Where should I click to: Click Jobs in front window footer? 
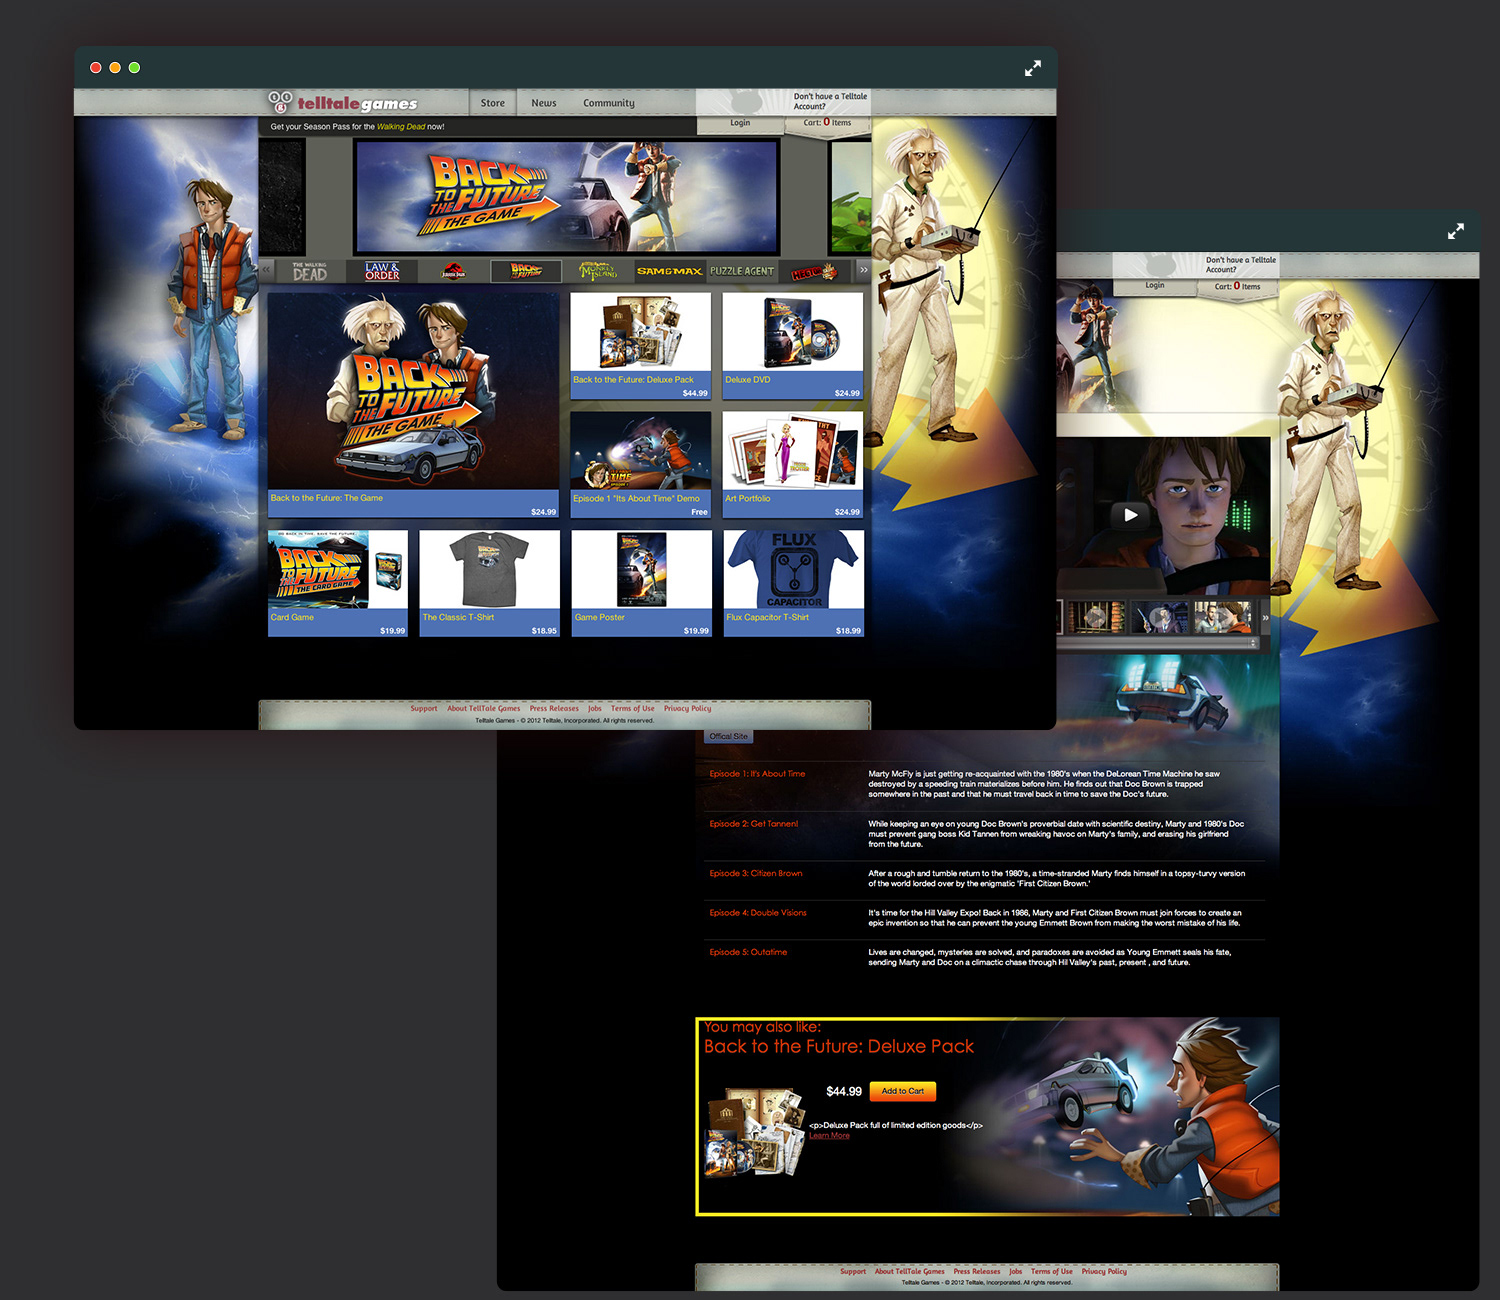click(x=595, y=709)
